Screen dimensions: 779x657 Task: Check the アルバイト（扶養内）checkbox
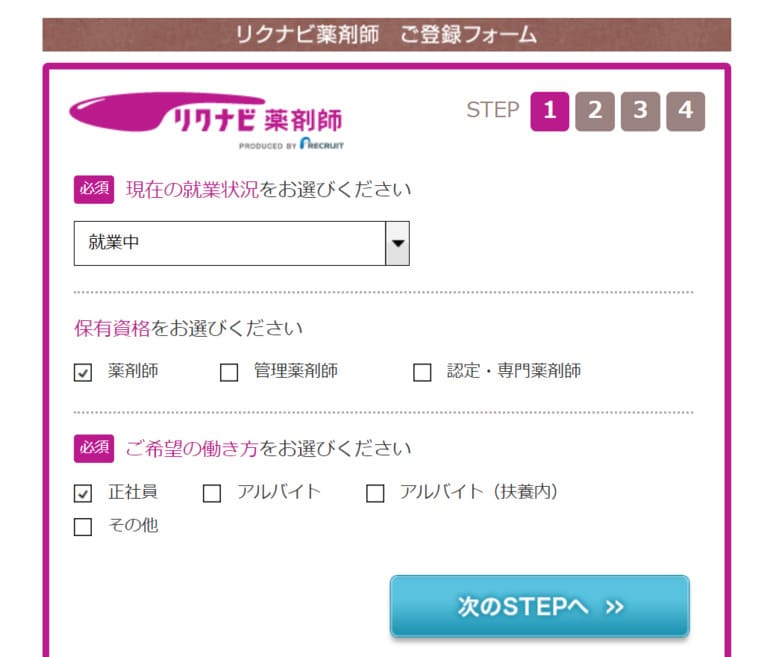375,493
